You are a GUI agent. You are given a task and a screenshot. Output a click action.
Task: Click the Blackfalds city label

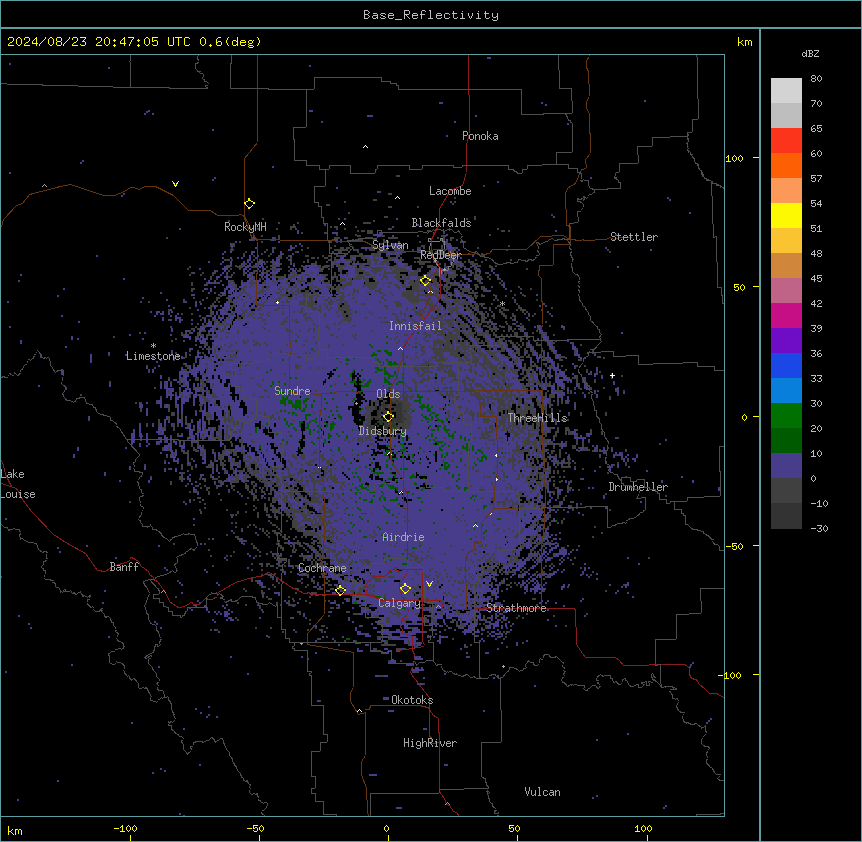[x=441, y=223]
